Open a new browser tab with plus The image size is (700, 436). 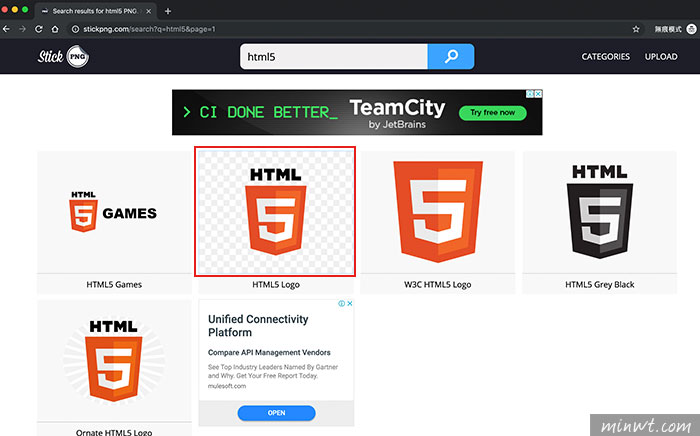click(x=167, y=10)
